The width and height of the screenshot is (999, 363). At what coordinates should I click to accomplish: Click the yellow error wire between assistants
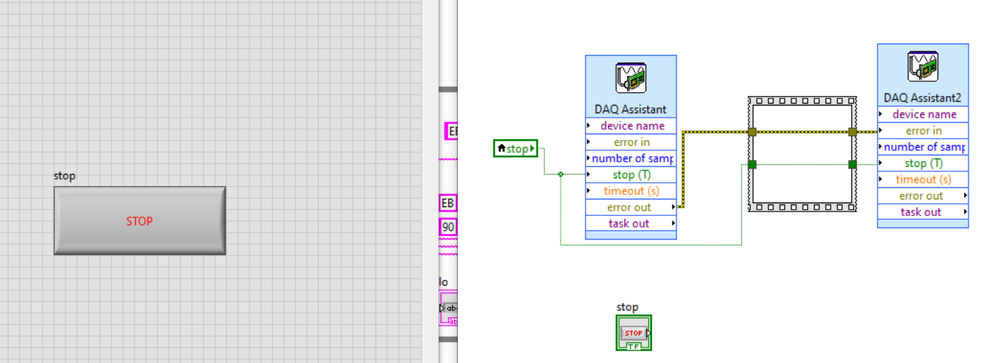(714, 132)
